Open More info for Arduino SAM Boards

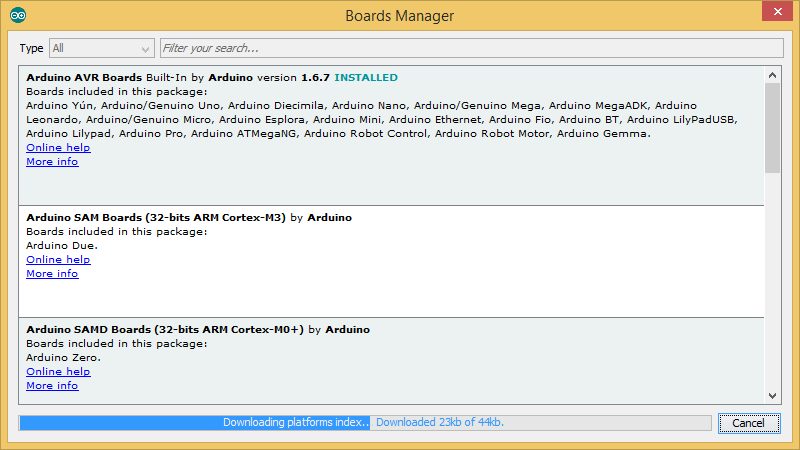tap(52, 274)
